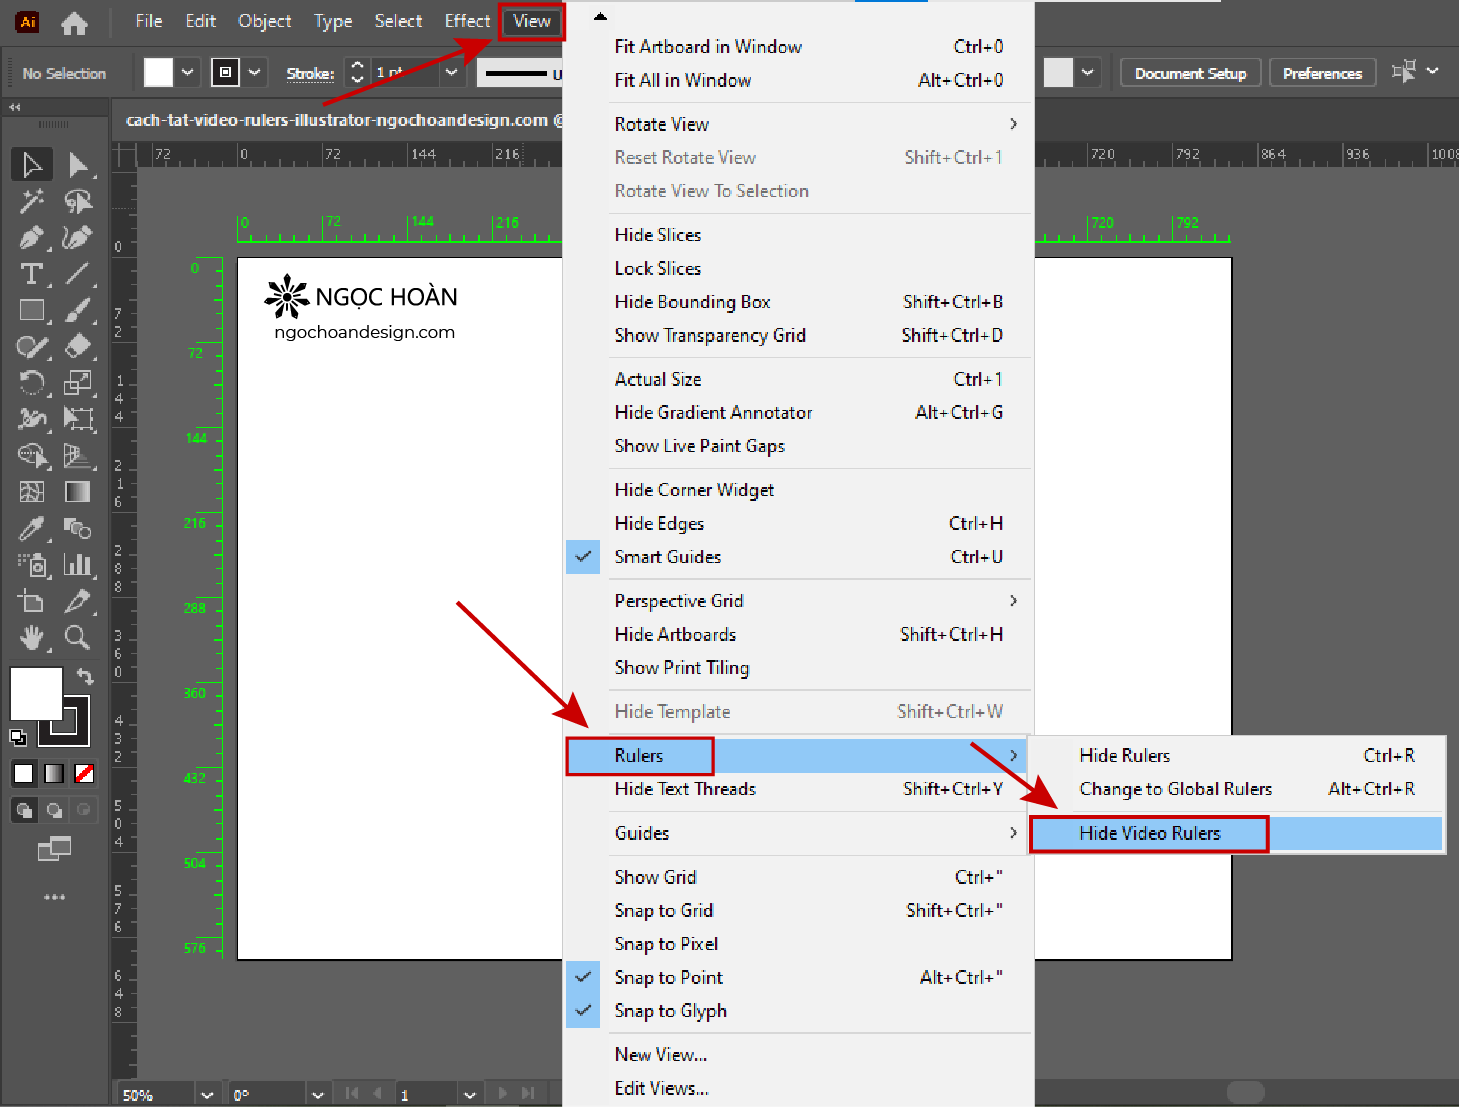Image resolution: width=1459 pixels, height=1107 pixels.
Task: Select the Hand tool
Action: click(x=31, y=637)
